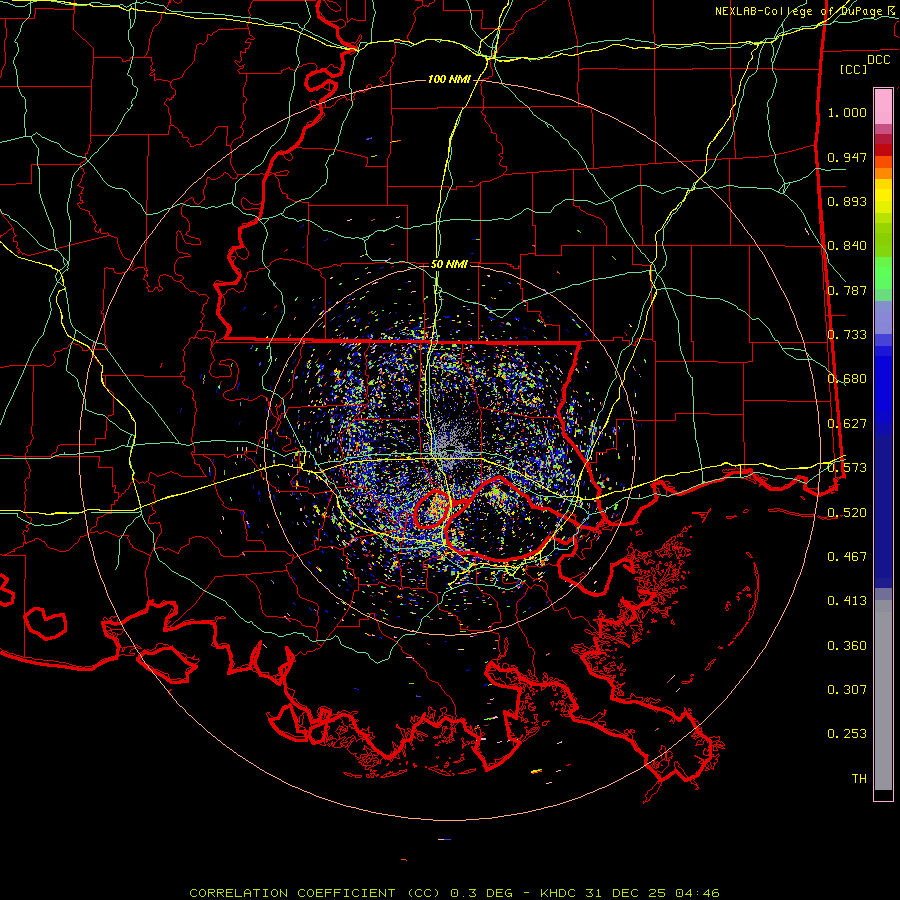The width and height of the screenshot is (900, 900).
Task: Select the 1.000 legend value
Action: (847, 112)
